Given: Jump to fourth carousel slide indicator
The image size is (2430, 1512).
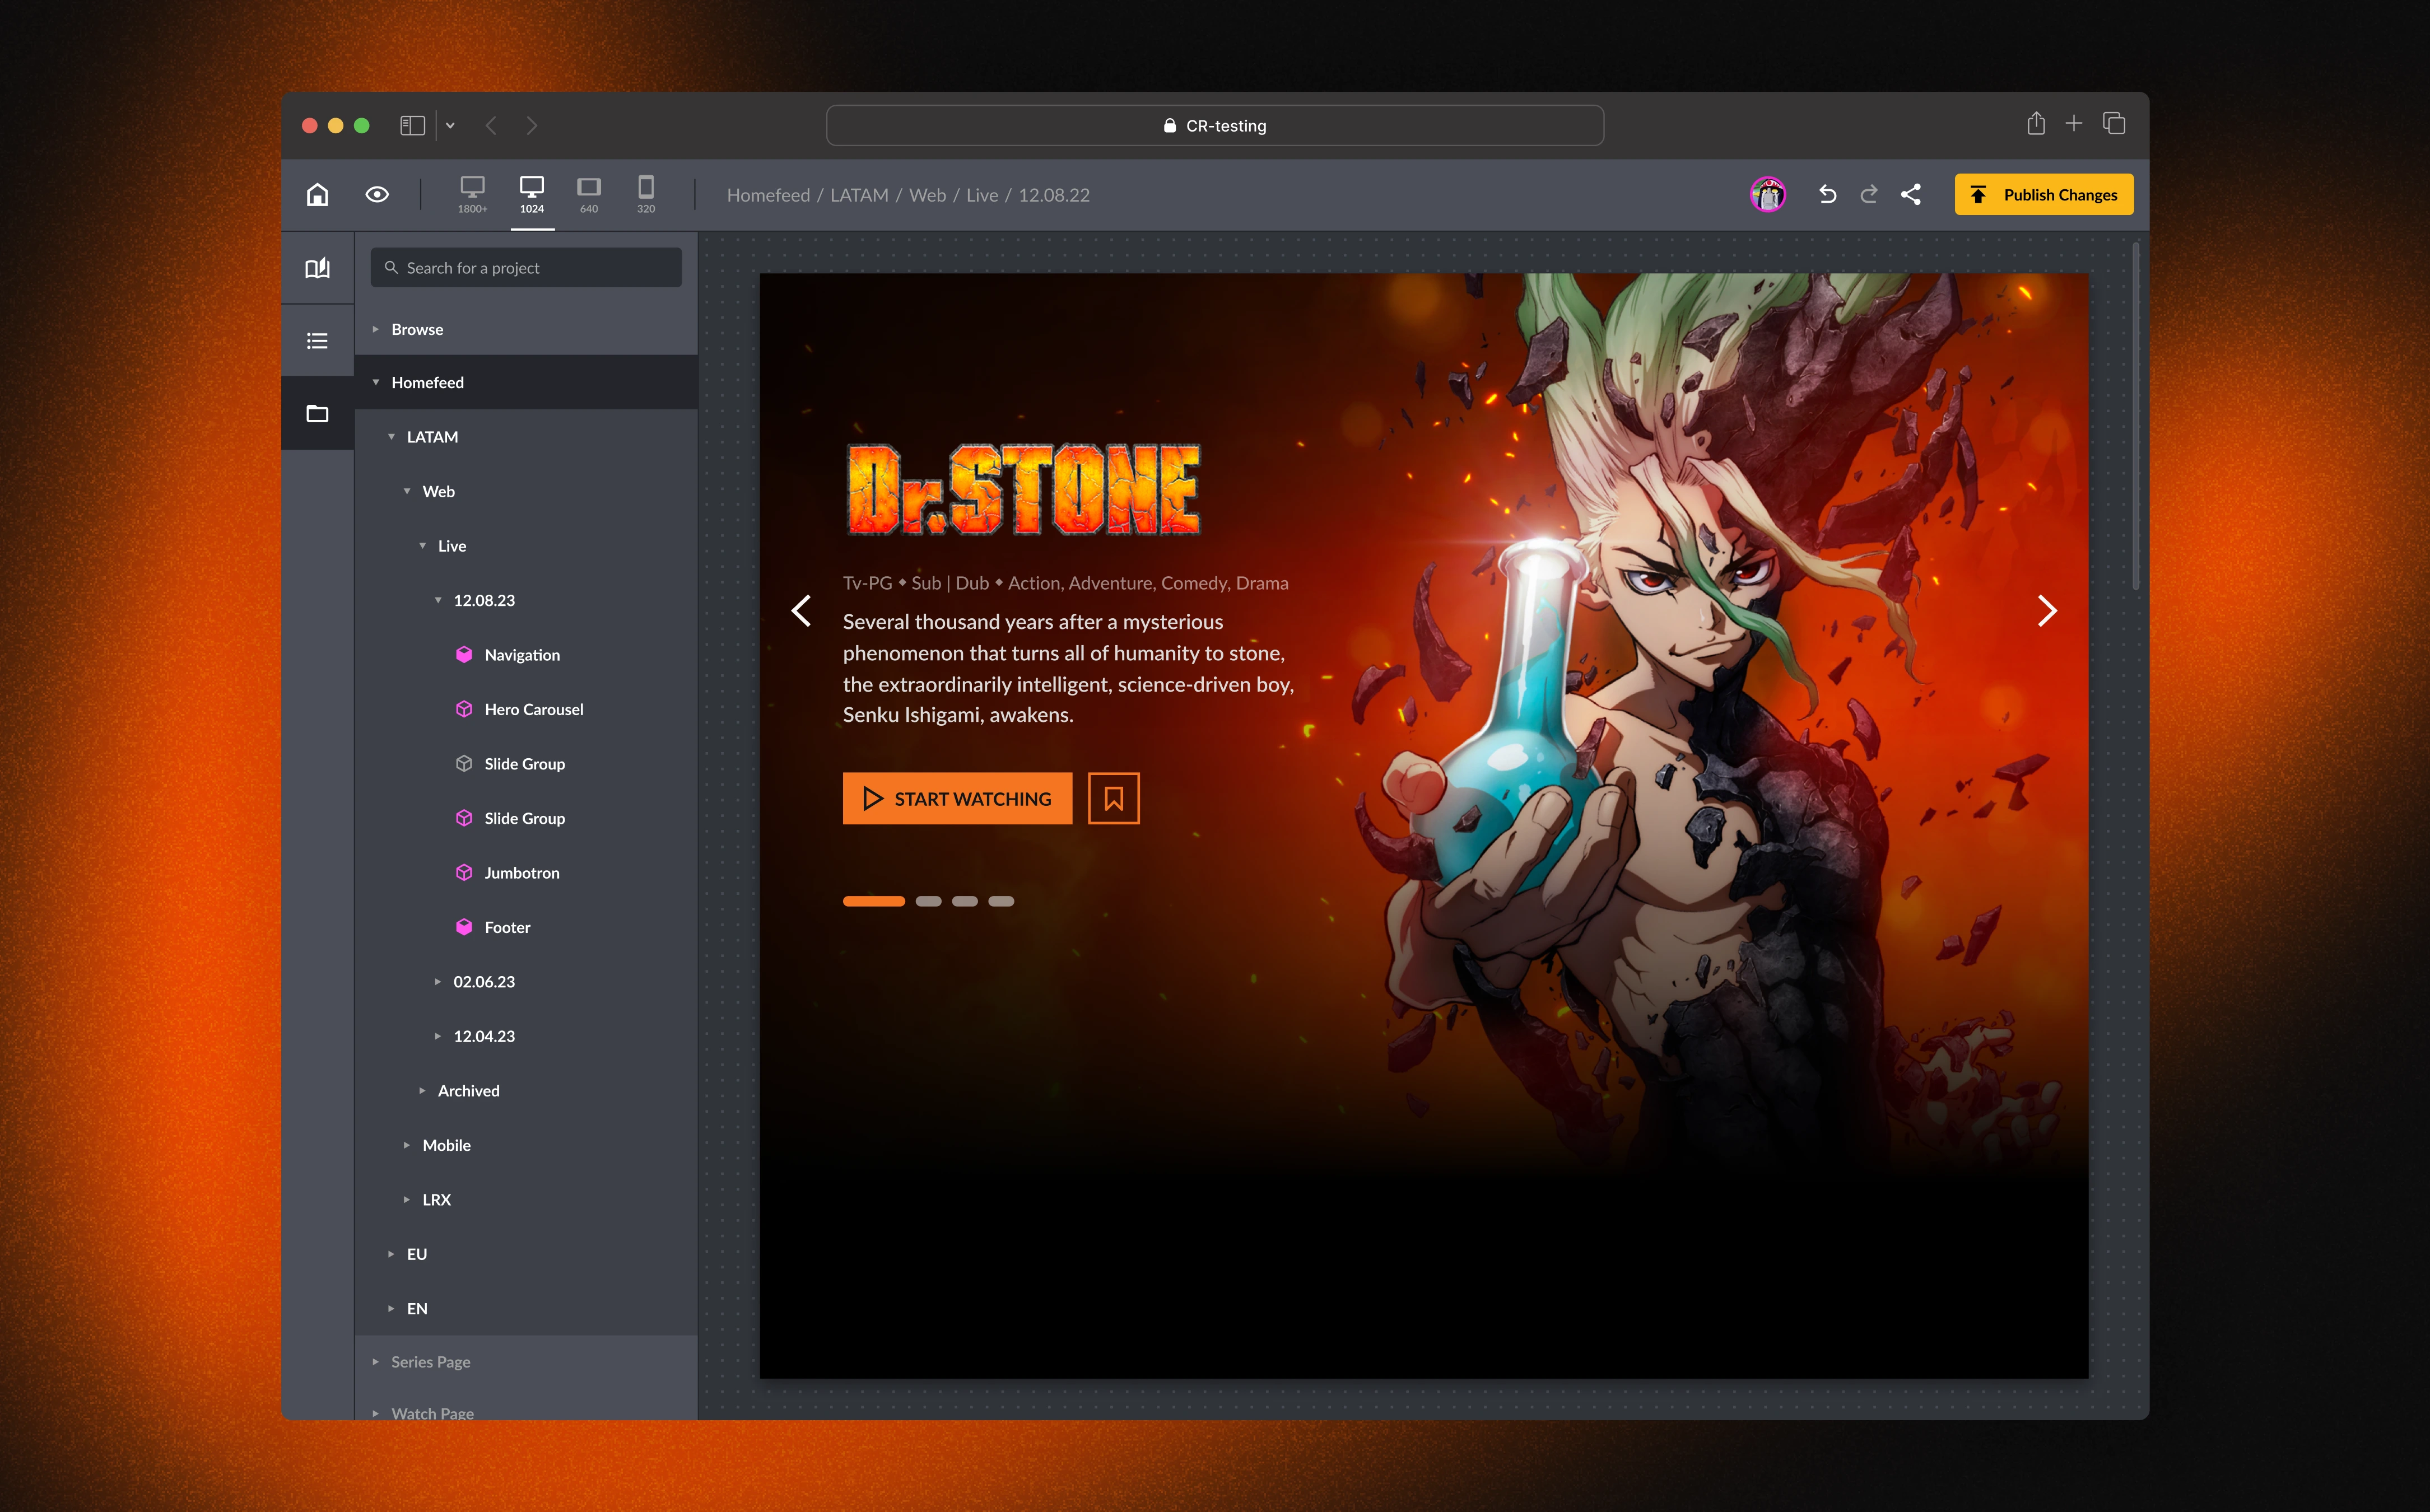Looking at the screenshot, I should tap(1001, 901).
